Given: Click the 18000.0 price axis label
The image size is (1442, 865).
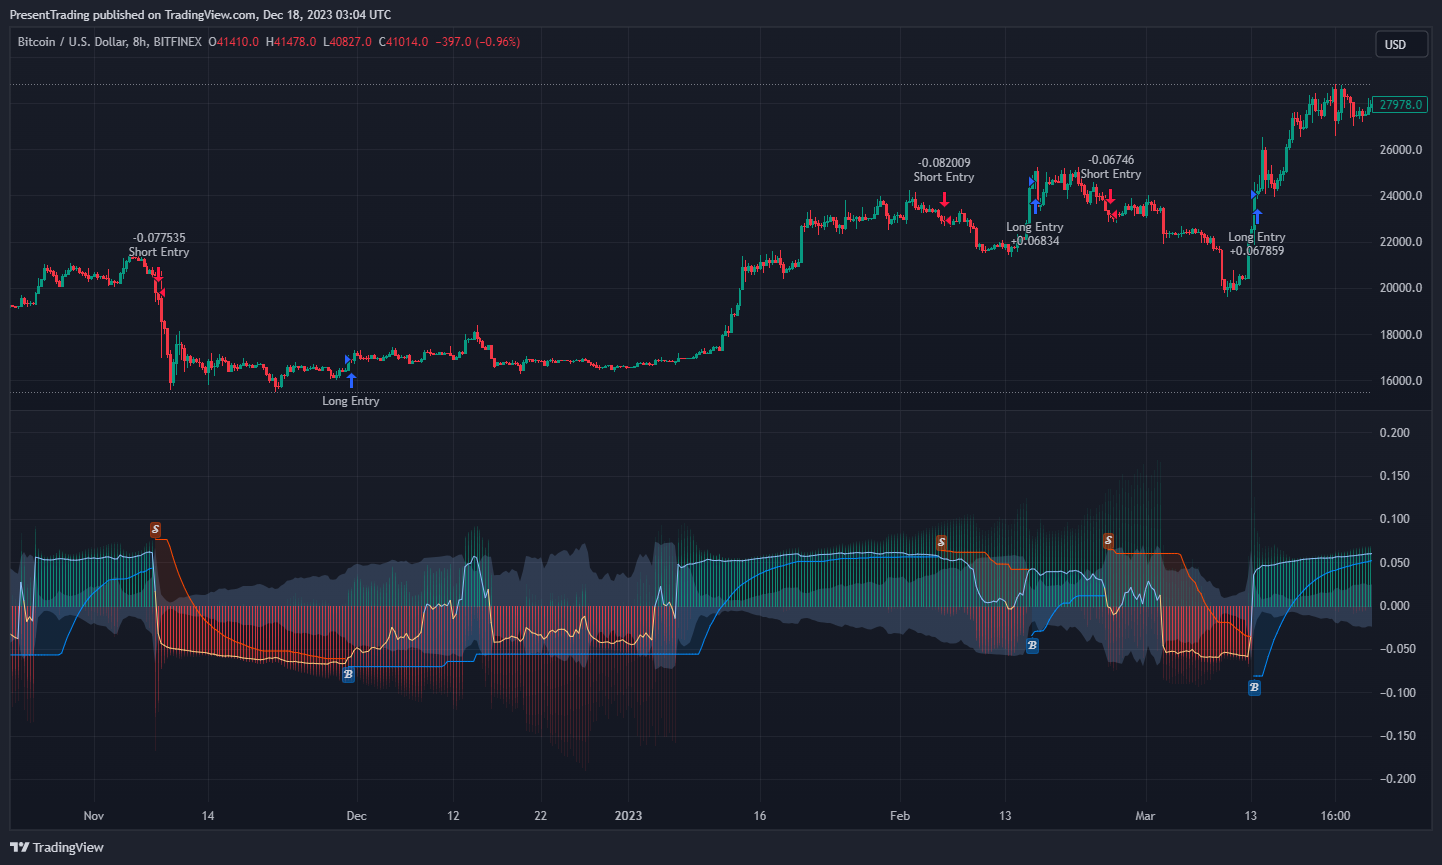Looking at the screenshot, I should (1401, 335).
